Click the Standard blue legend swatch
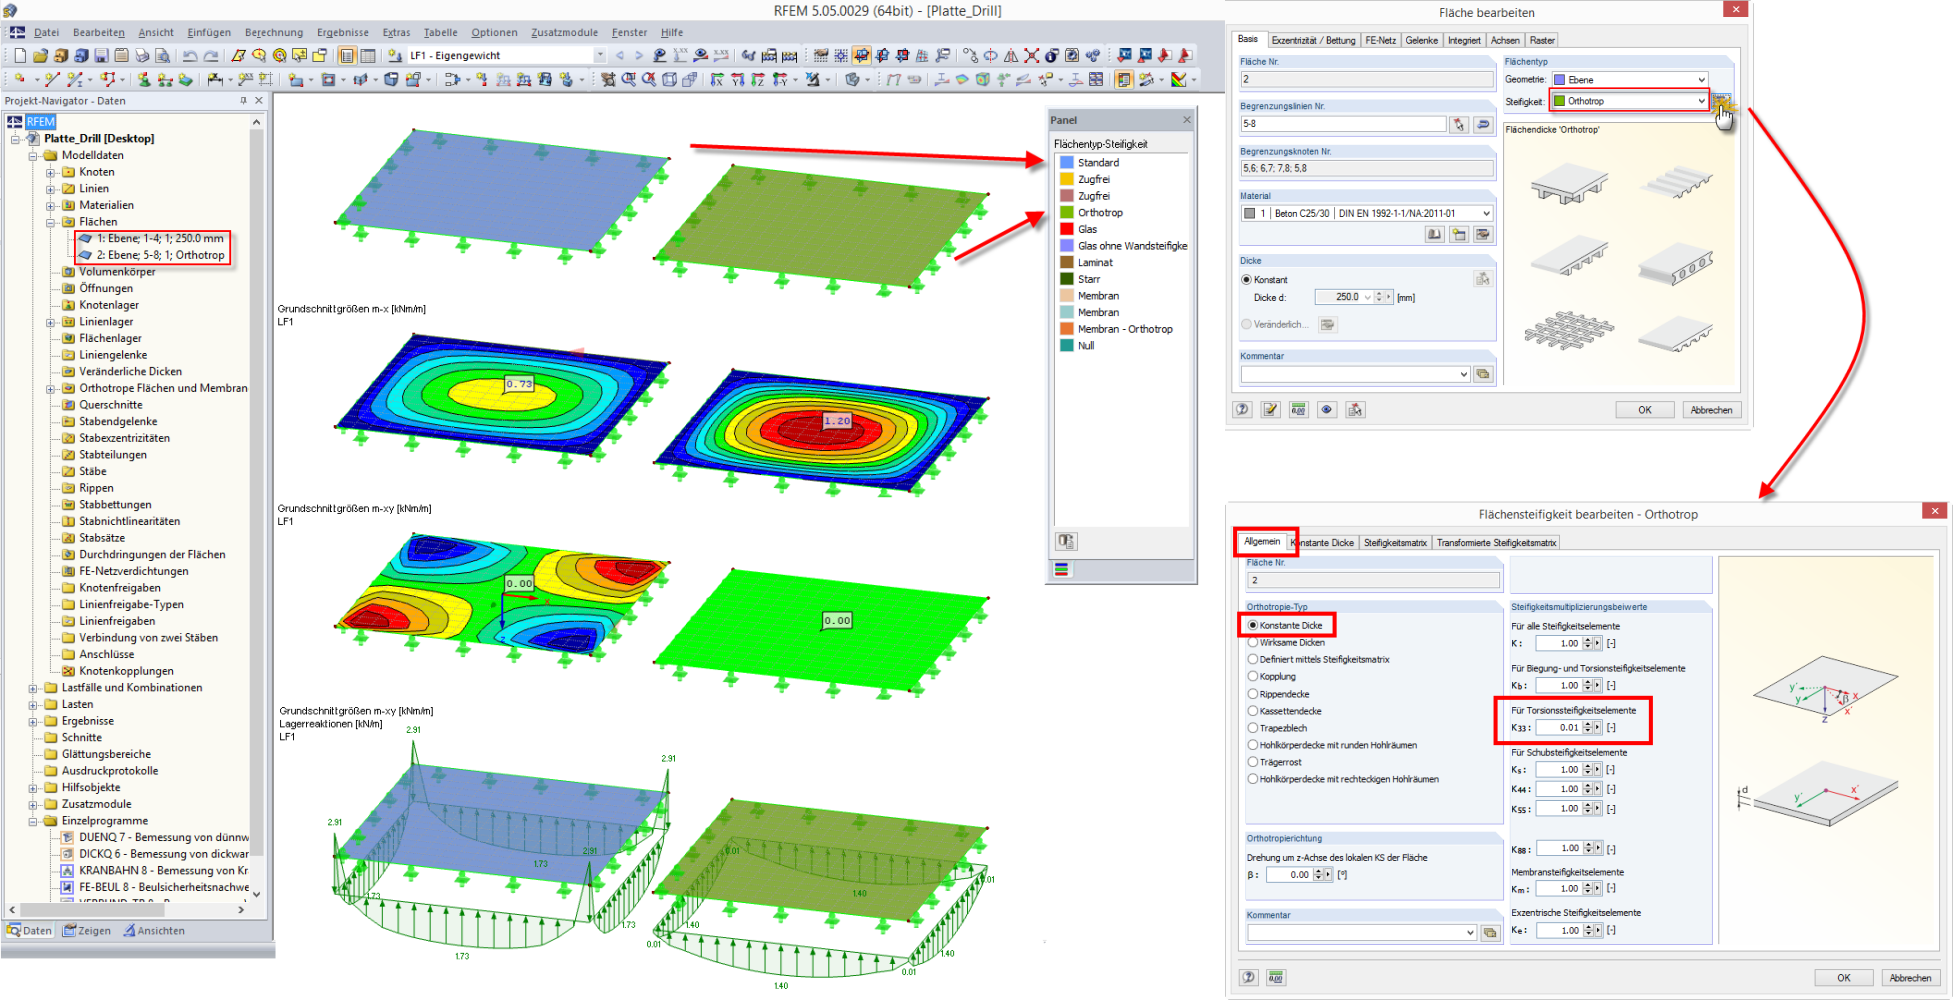This screenshot has width=1953, height=1000. [1066, 162]
